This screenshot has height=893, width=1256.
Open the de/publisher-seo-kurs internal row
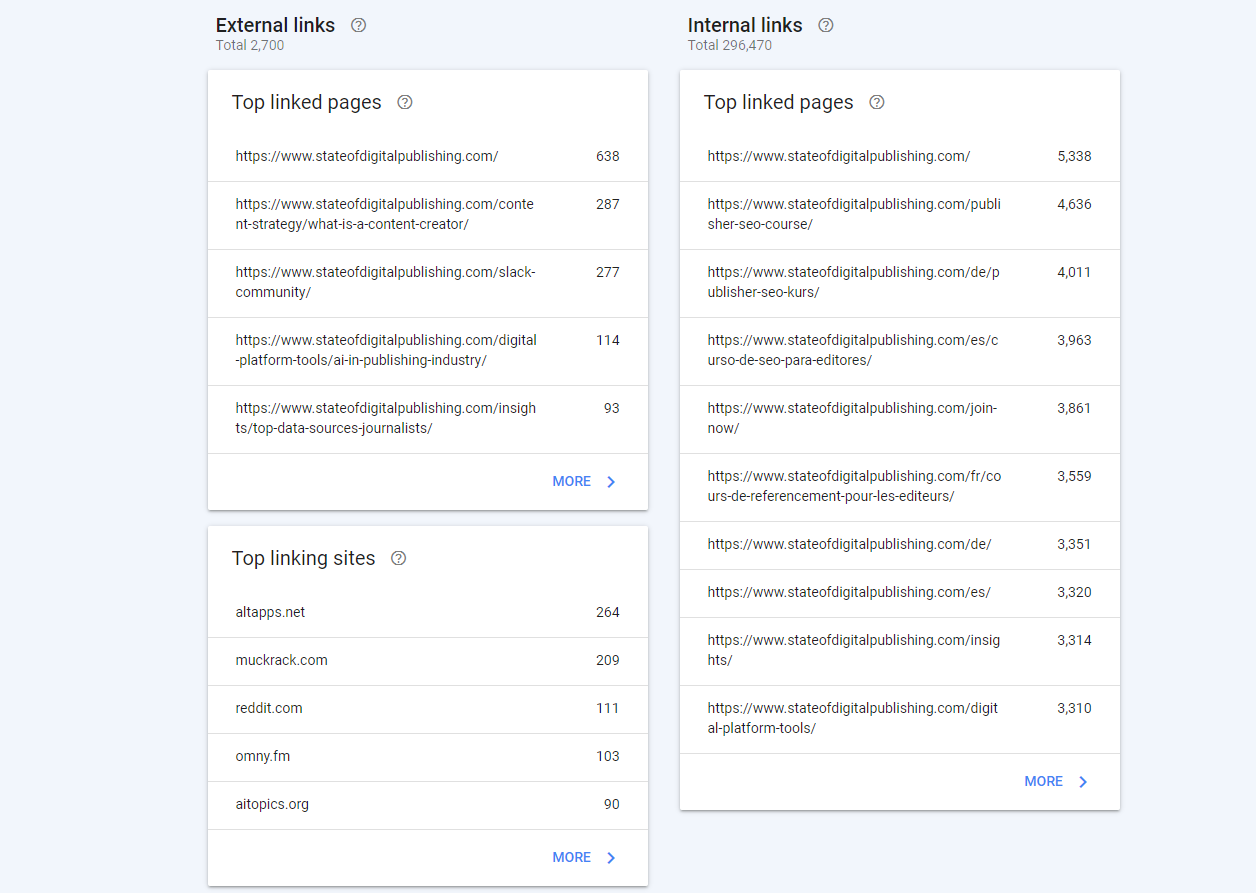900,283
